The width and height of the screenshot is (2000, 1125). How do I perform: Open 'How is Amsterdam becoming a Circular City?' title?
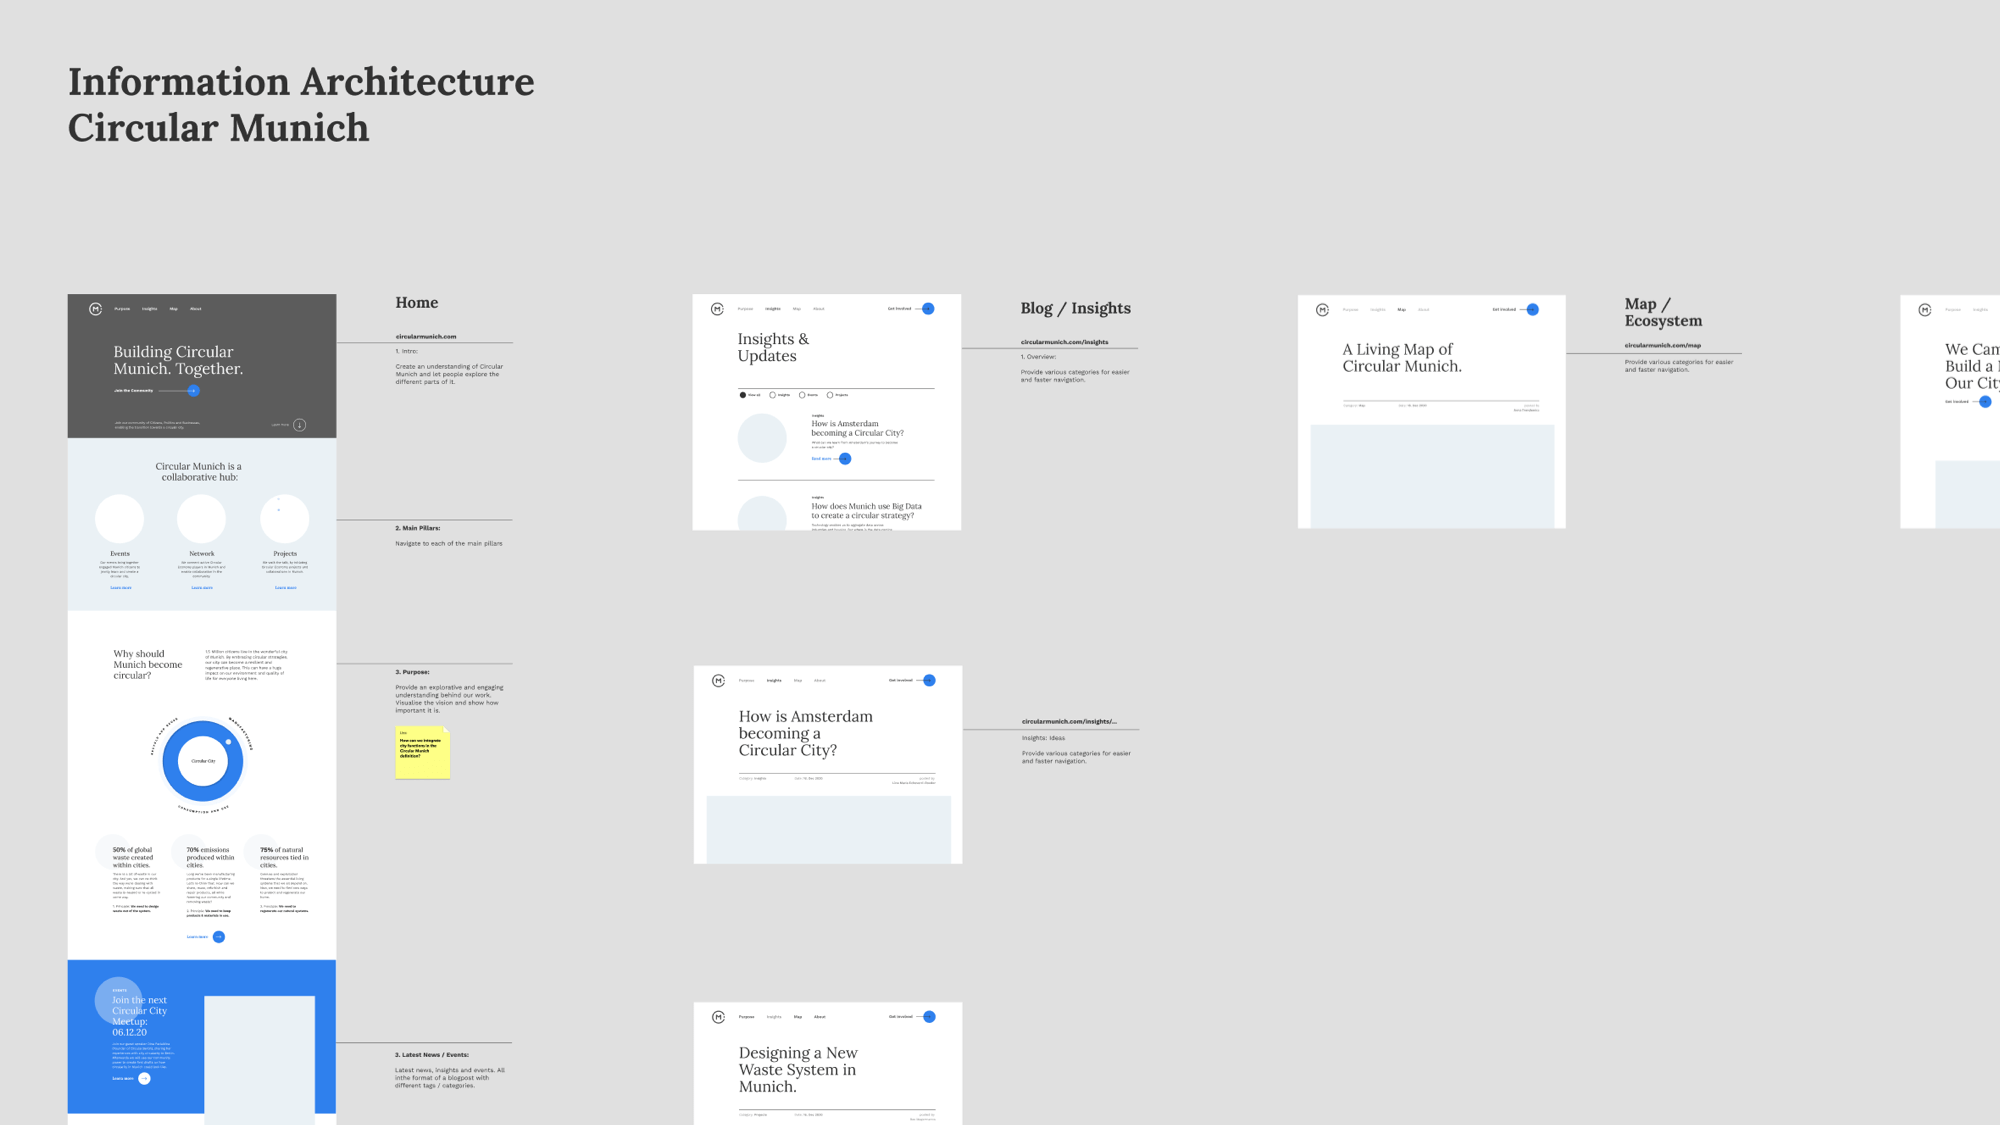(x=857, y=428)
